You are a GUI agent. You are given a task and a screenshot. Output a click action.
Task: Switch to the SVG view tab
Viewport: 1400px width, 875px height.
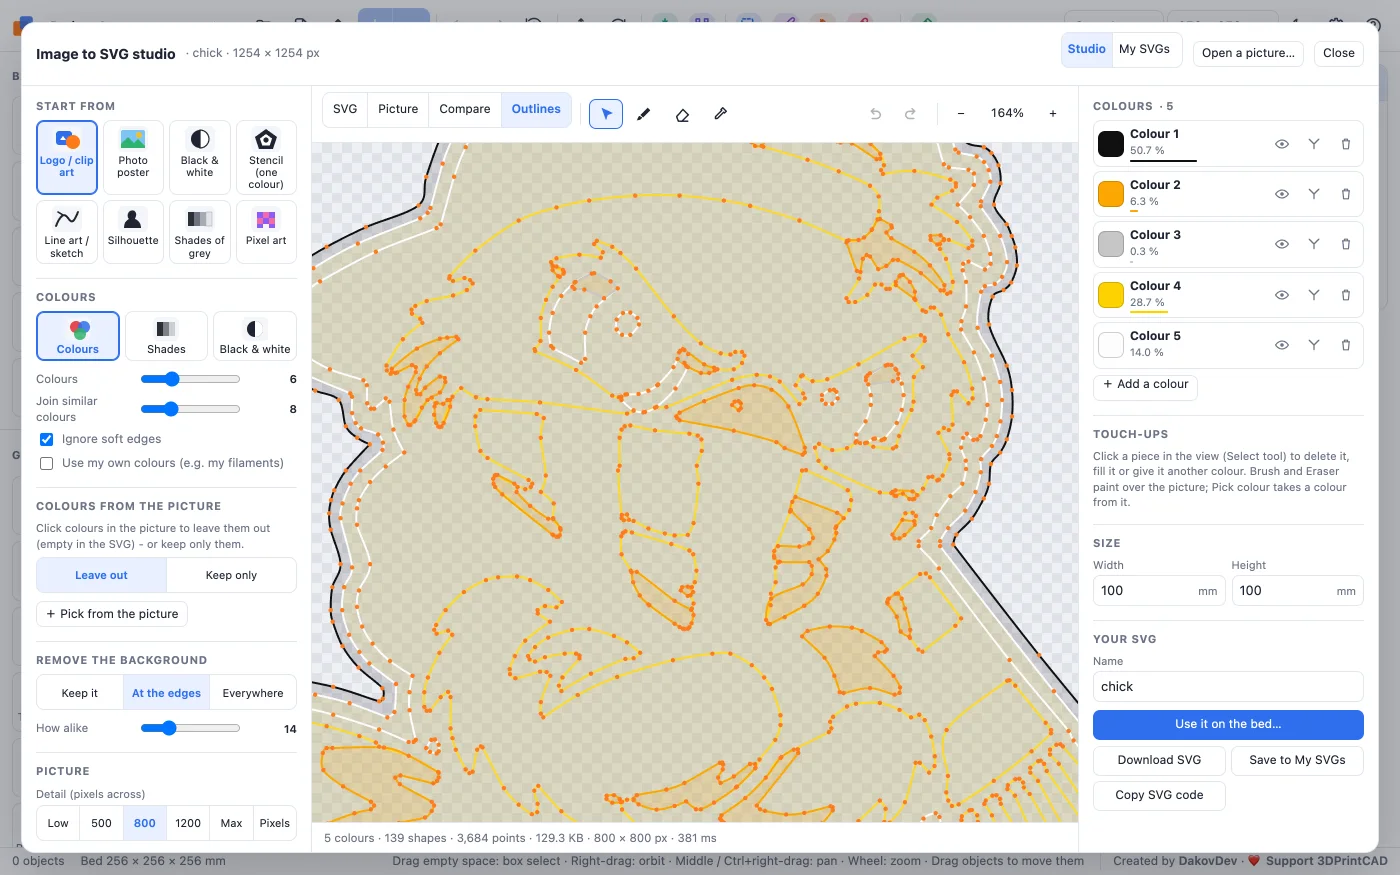tap(345, 109)
